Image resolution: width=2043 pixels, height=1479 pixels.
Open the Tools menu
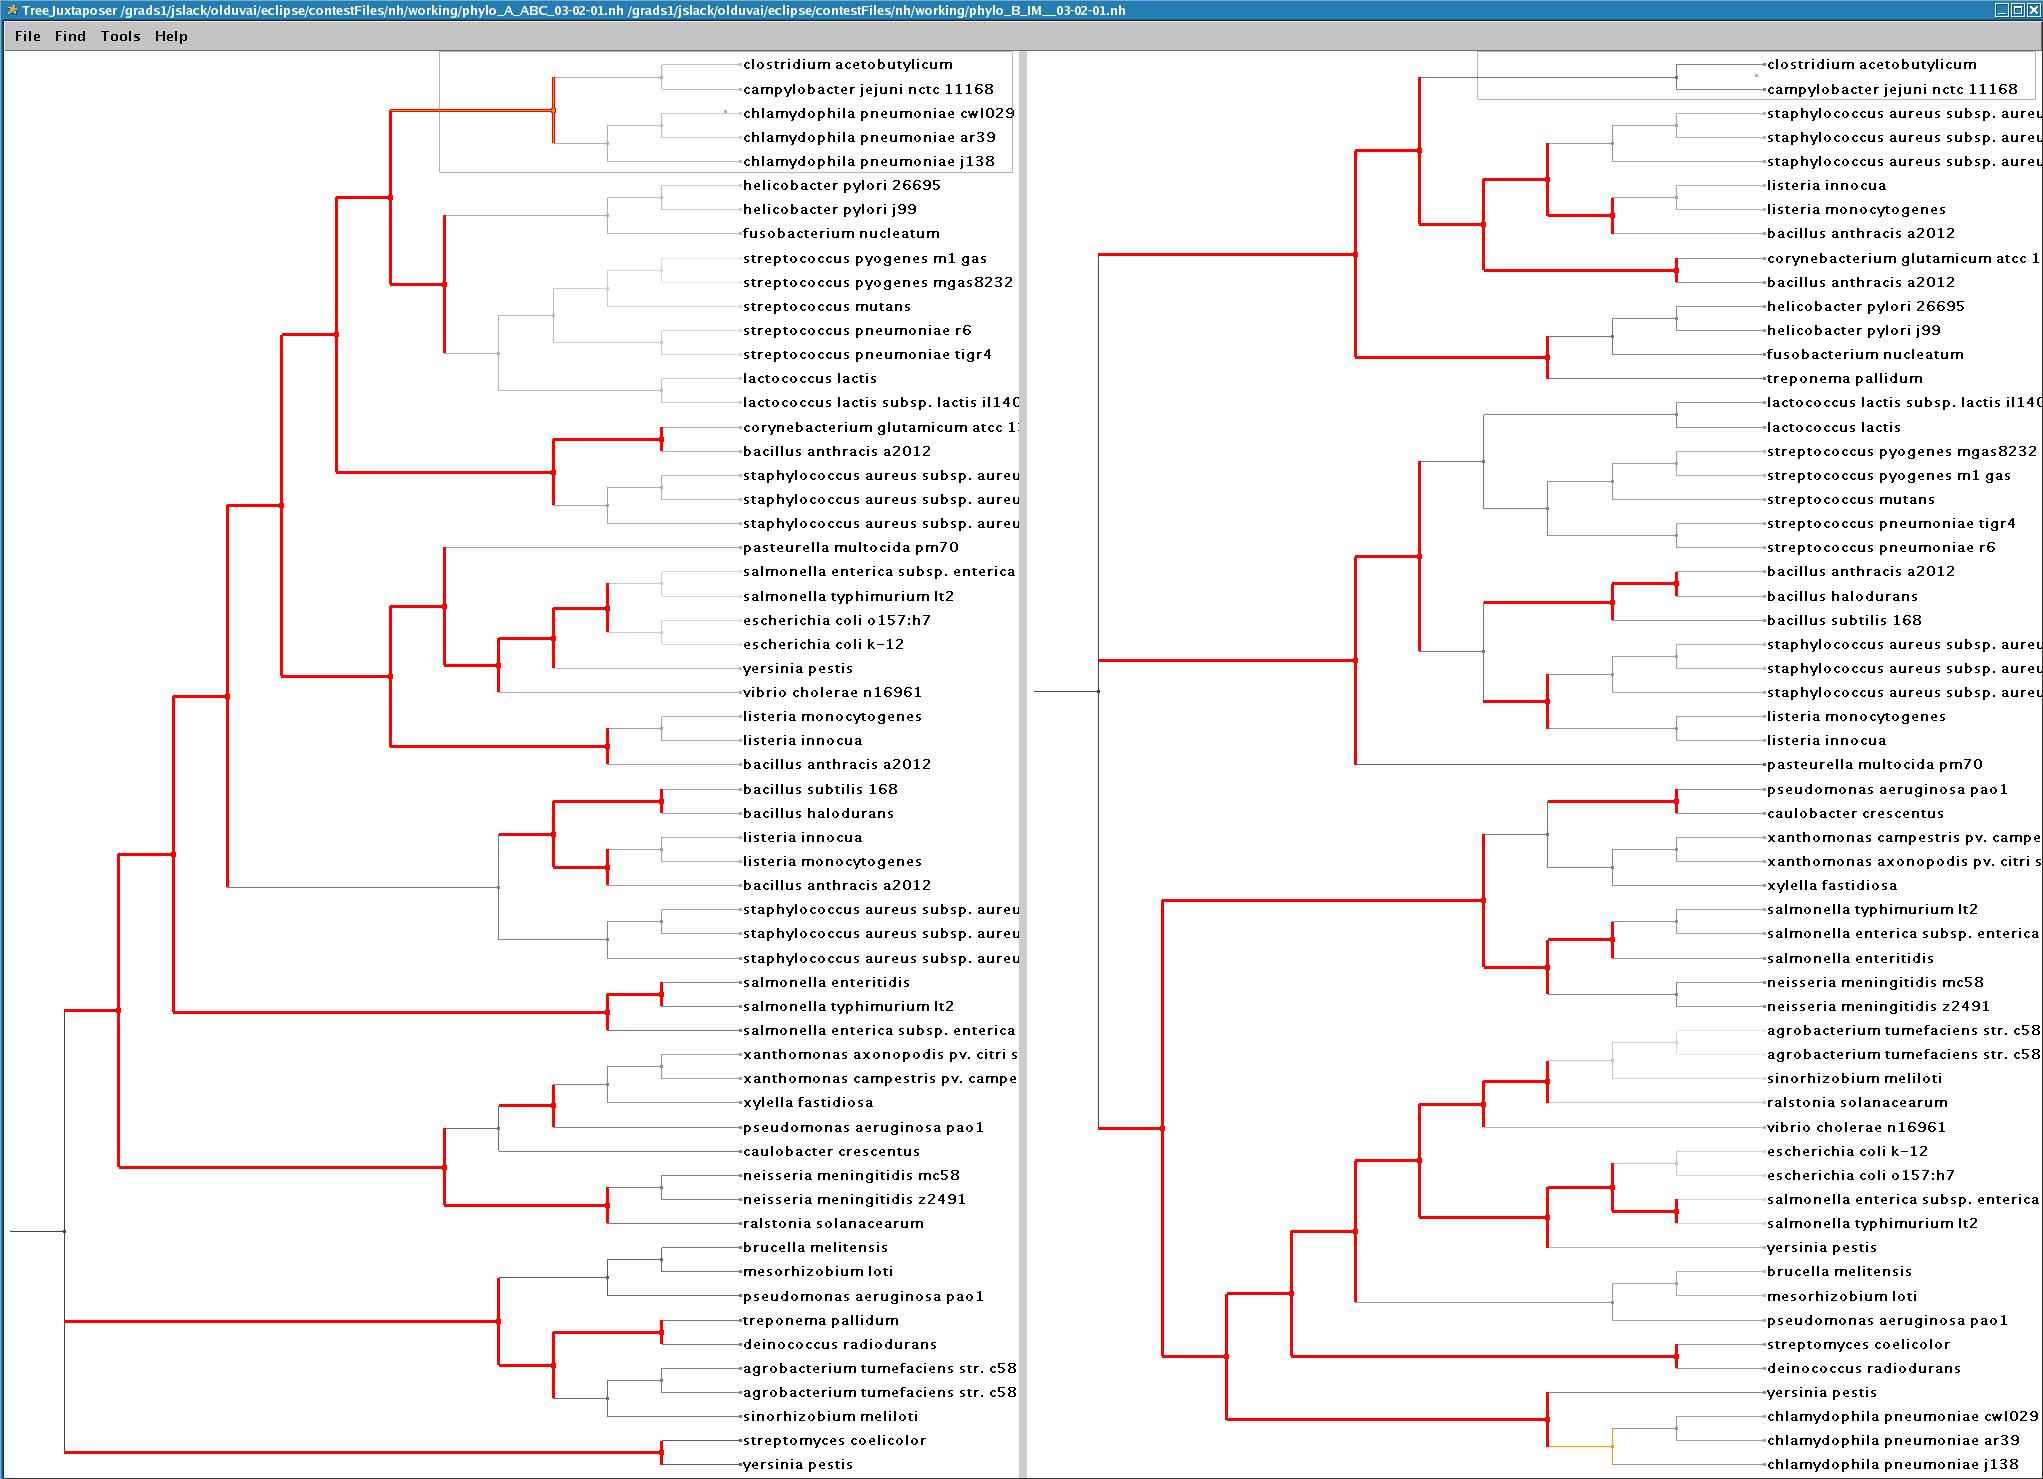pos(120,36)
